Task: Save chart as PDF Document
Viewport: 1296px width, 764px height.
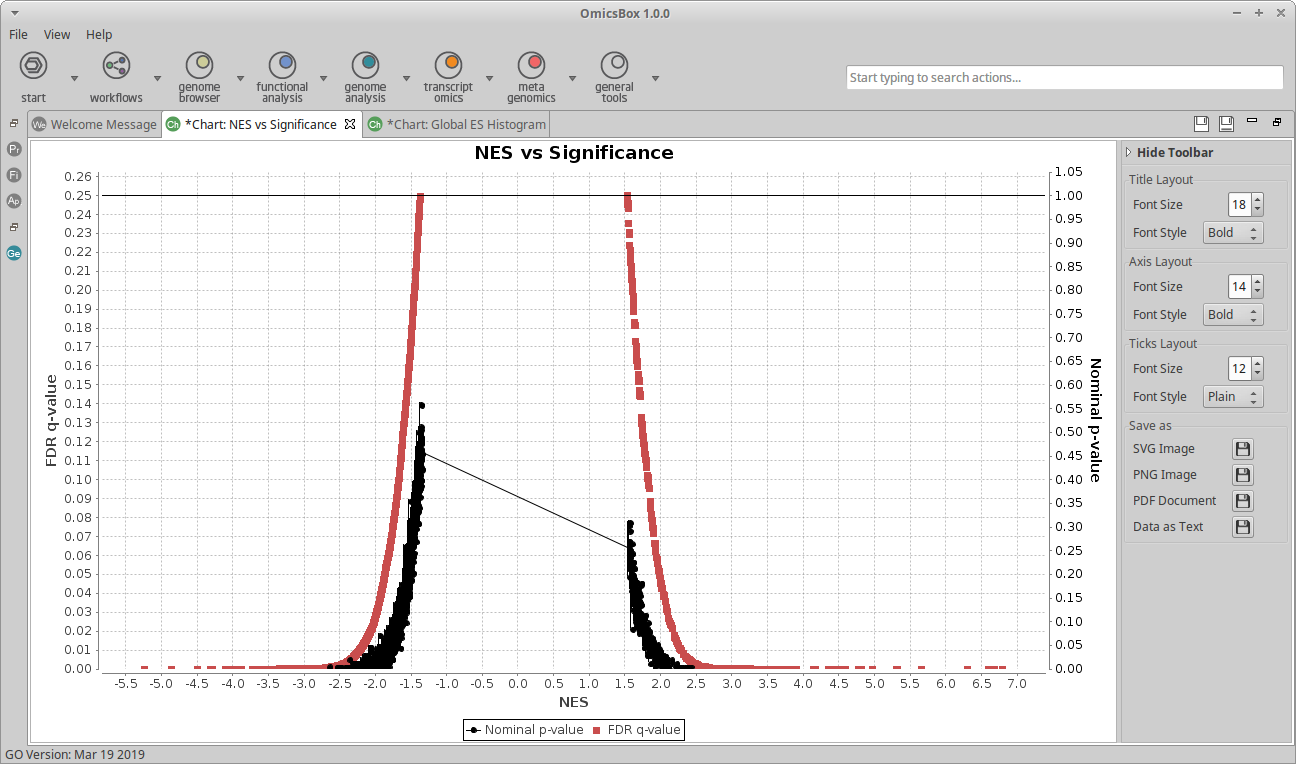Action: [x=1242, y=501]
